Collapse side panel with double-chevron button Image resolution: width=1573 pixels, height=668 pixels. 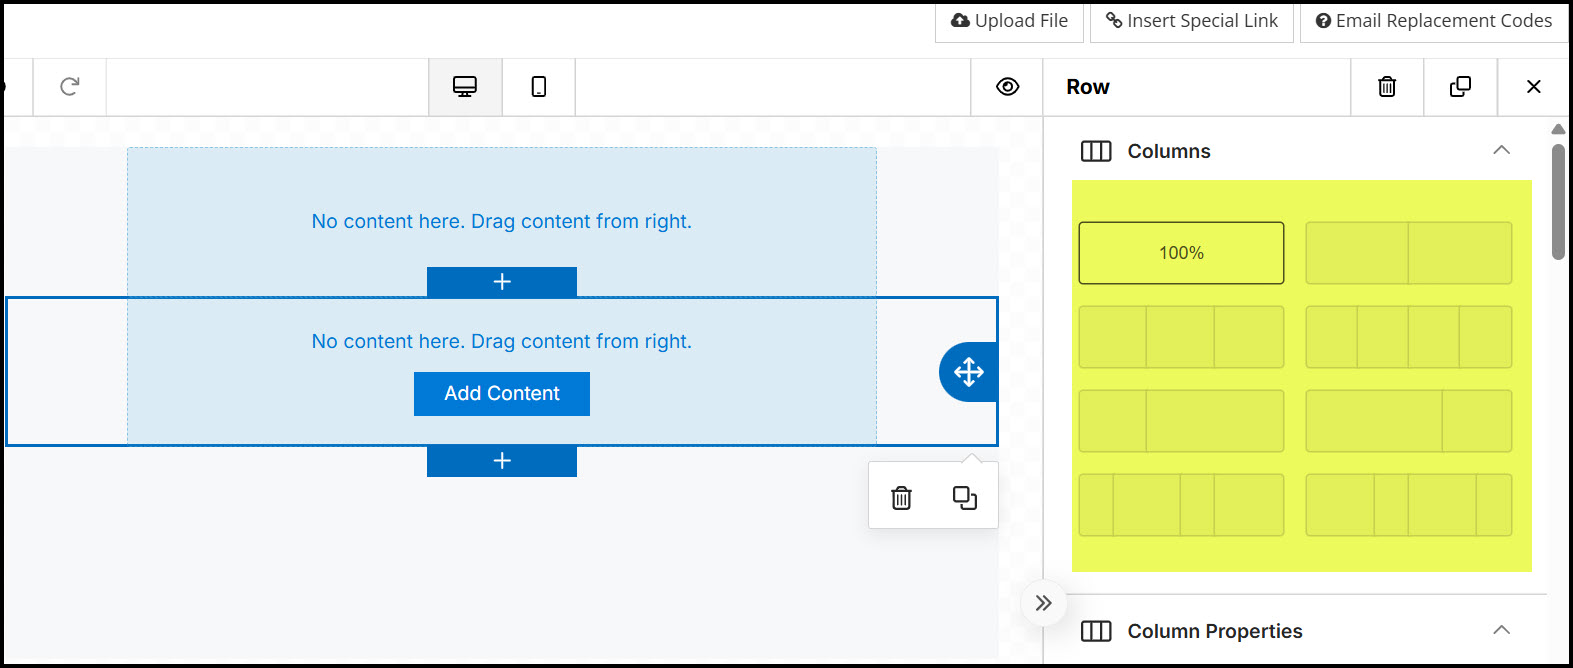pos(1043,603)
